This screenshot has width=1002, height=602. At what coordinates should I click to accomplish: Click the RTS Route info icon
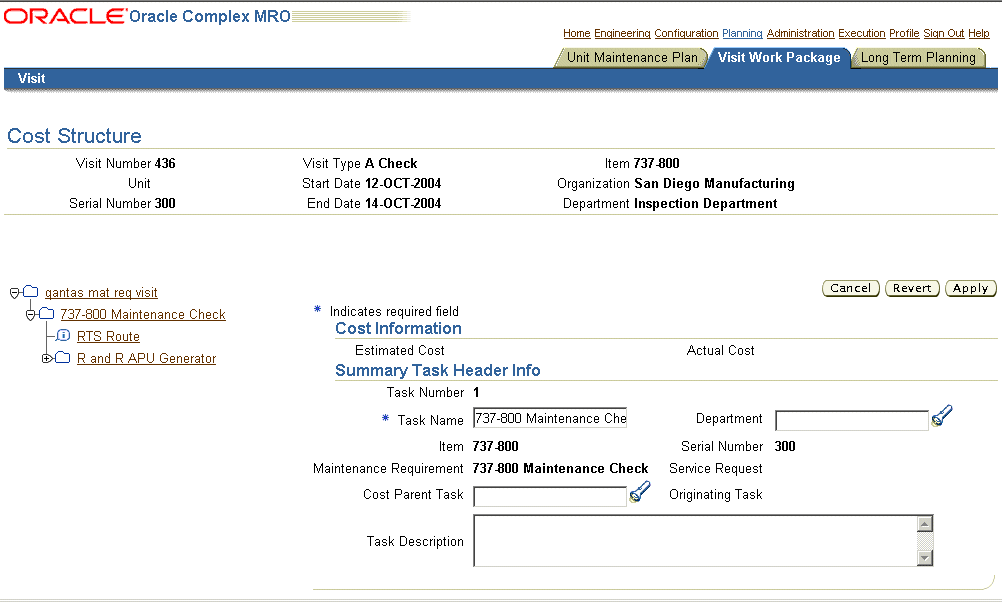point(63,336)
